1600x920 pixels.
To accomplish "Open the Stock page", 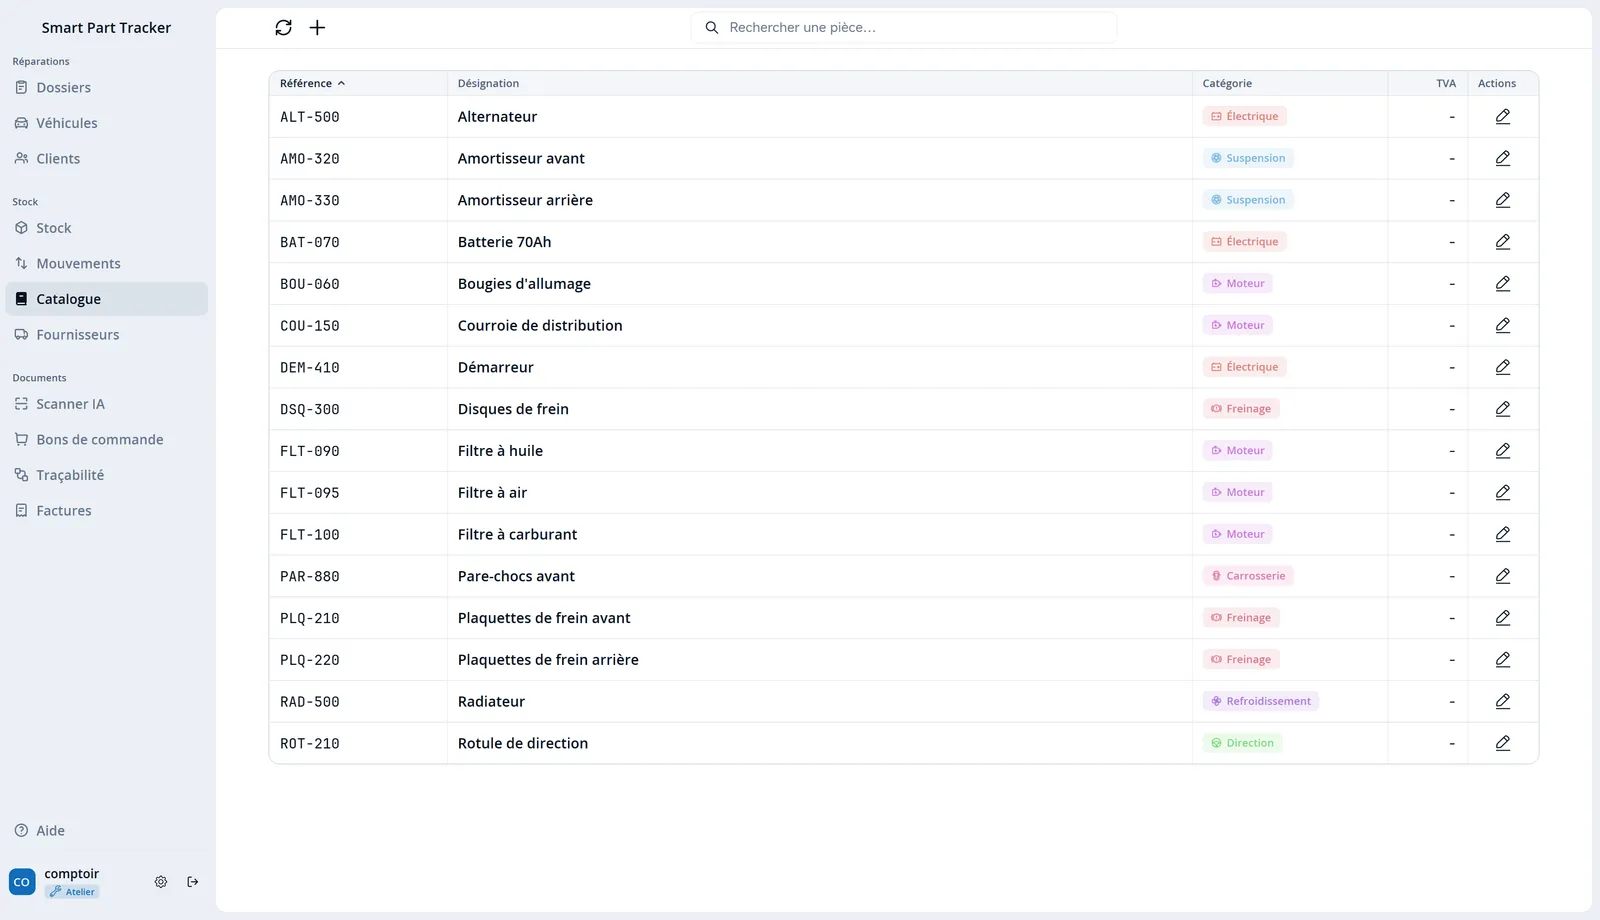I will coord(107,228).
